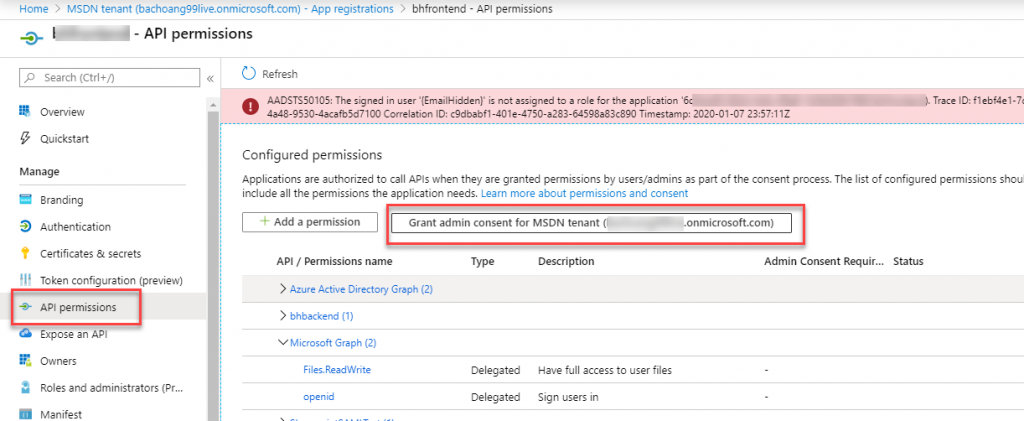
Task: Click 'Have full access to user files' description
Action: tap(605, 370)
